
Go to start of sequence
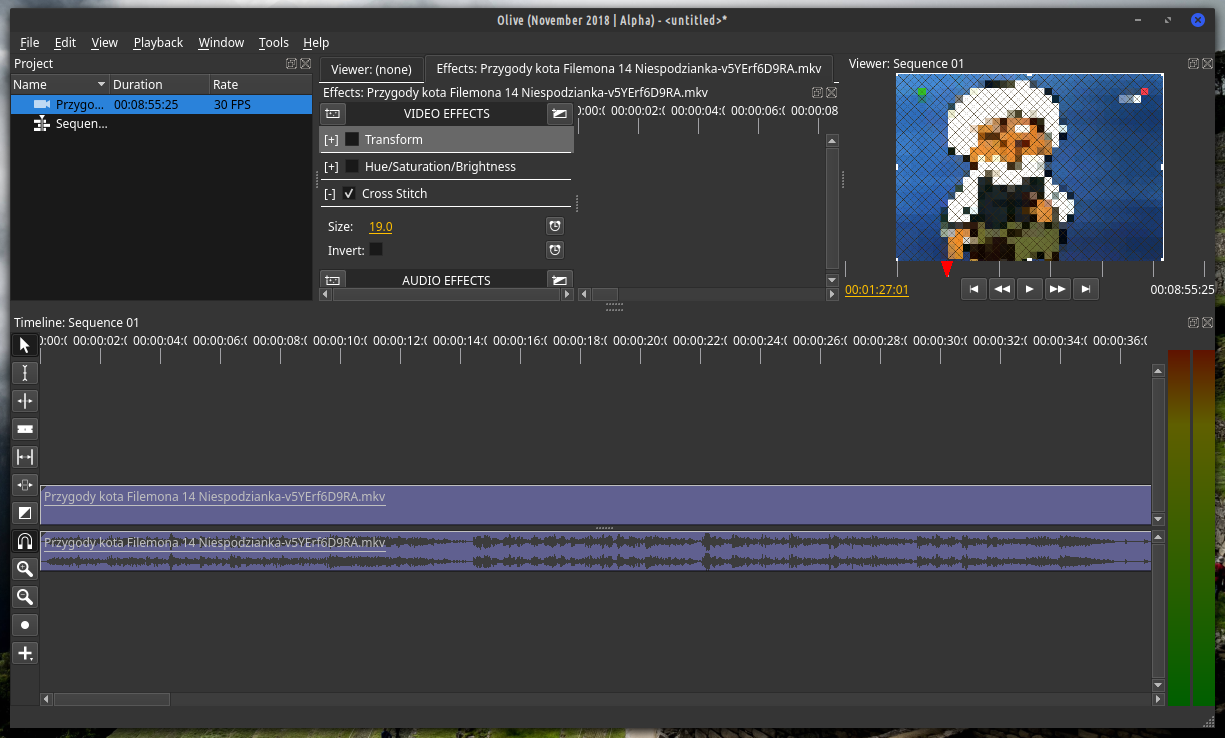point(974,289)
